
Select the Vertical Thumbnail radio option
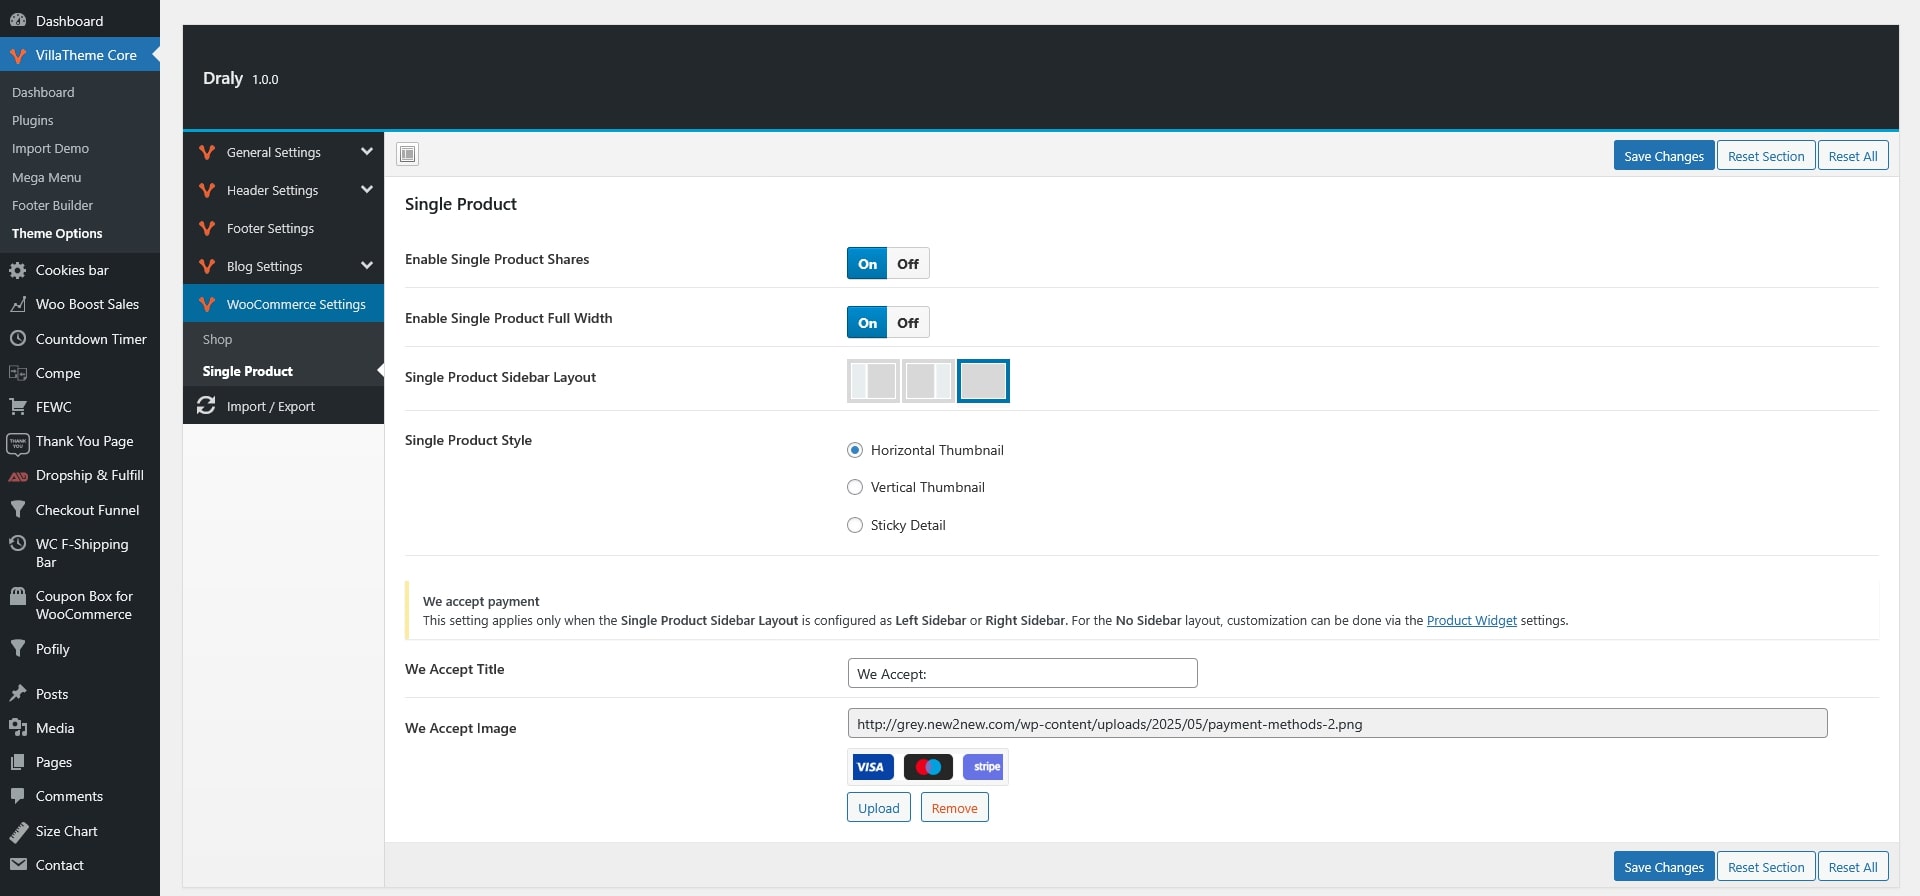click(855, 487)
